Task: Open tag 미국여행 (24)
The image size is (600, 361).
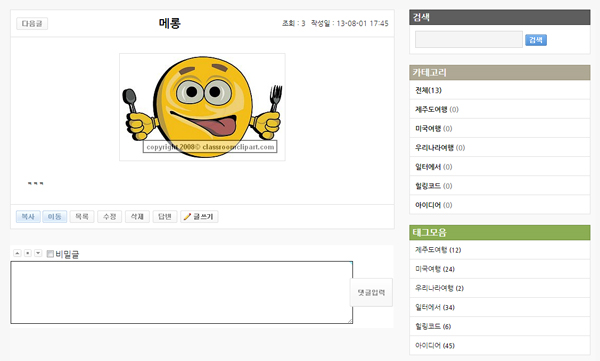Action: point(435,269)
